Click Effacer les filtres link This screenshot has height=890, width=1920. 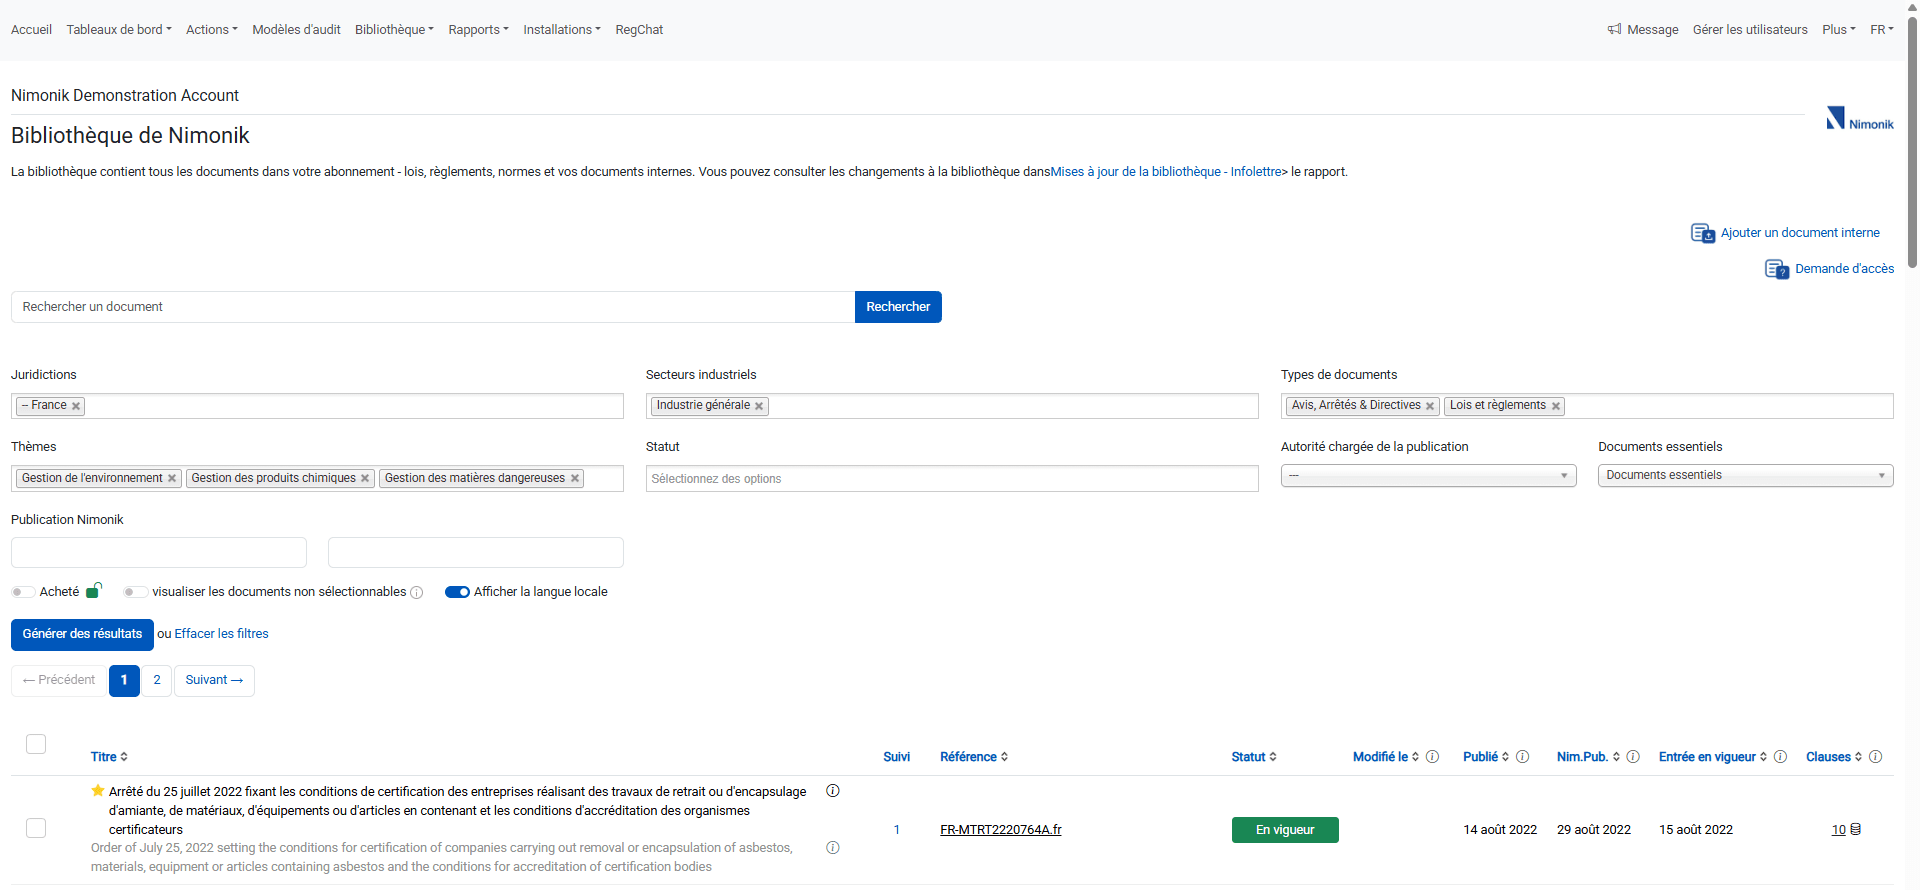[221, 634]
